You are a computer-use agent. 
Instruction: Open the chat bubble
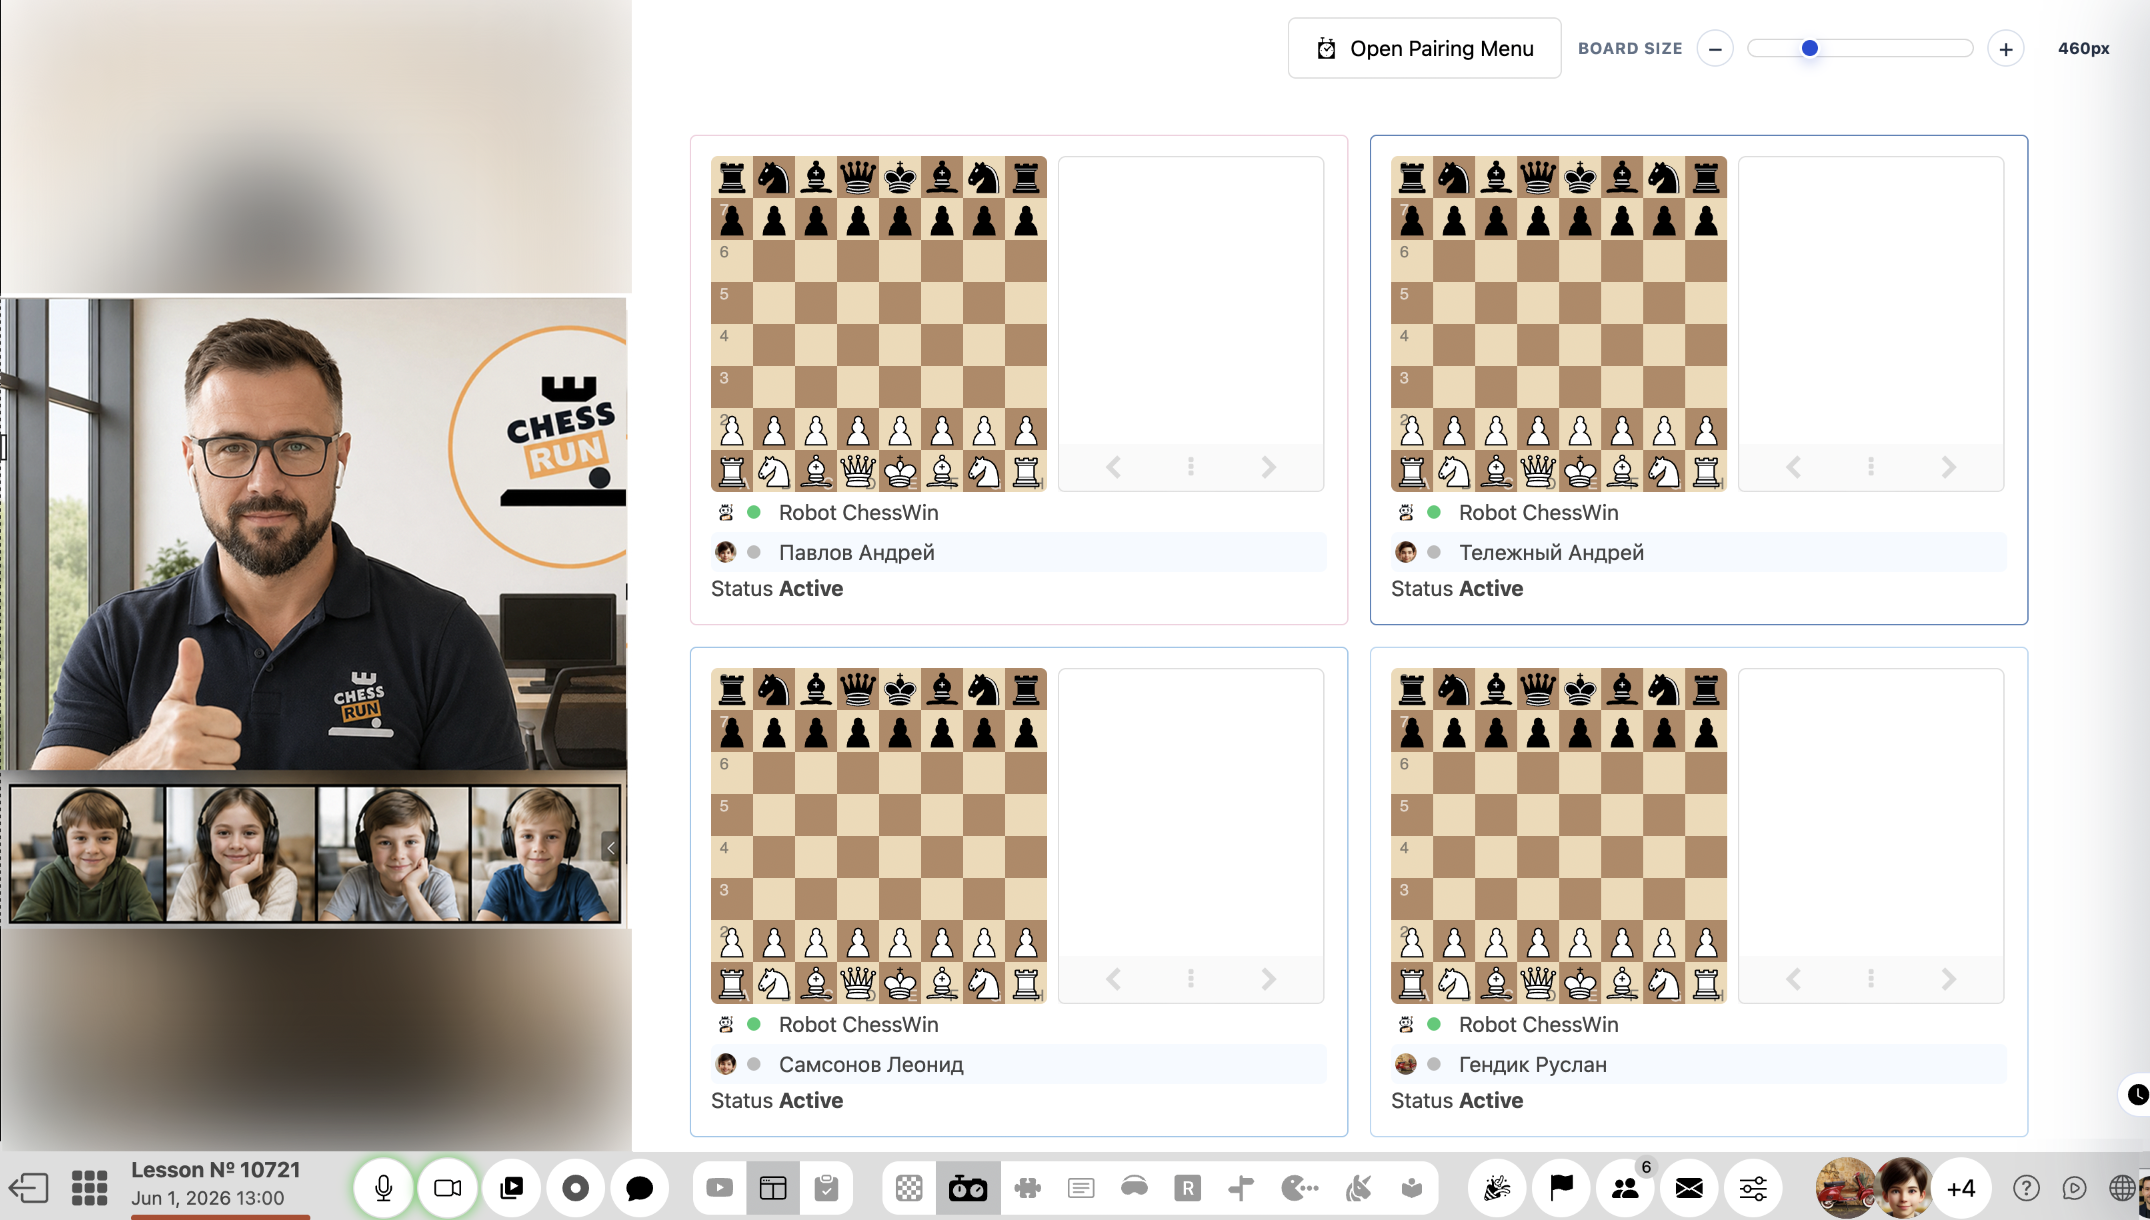(639, 1188)
